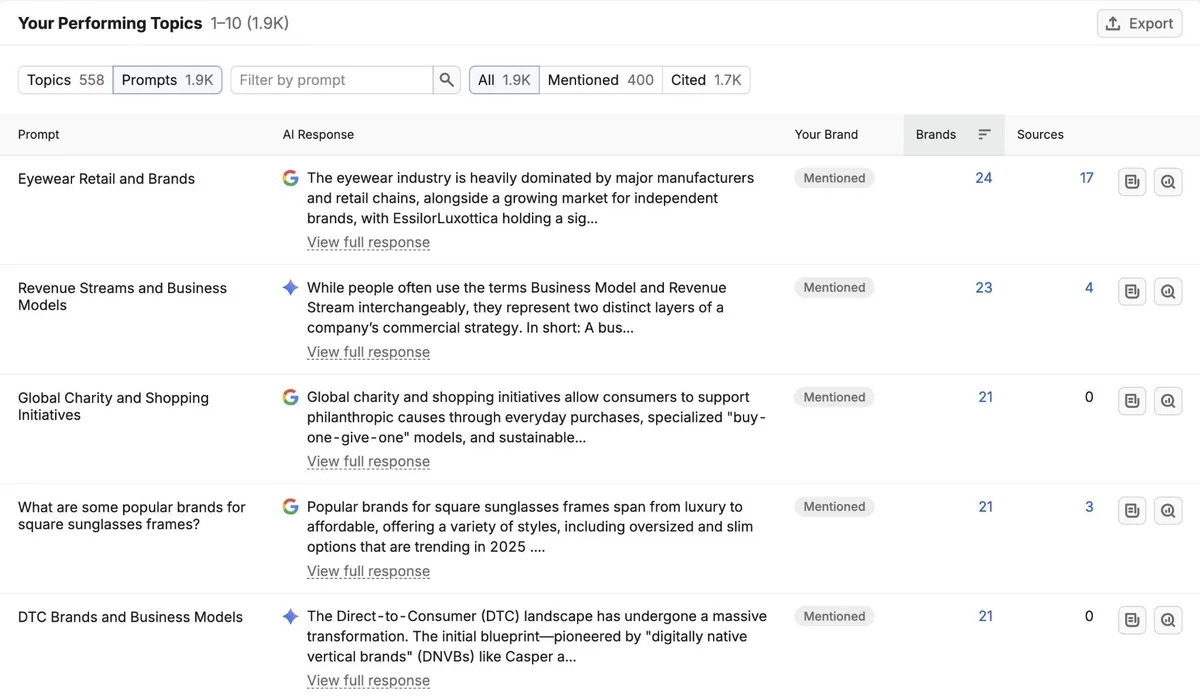
Task: Click details icon for Global Charity row
Action: [1132, 401]
